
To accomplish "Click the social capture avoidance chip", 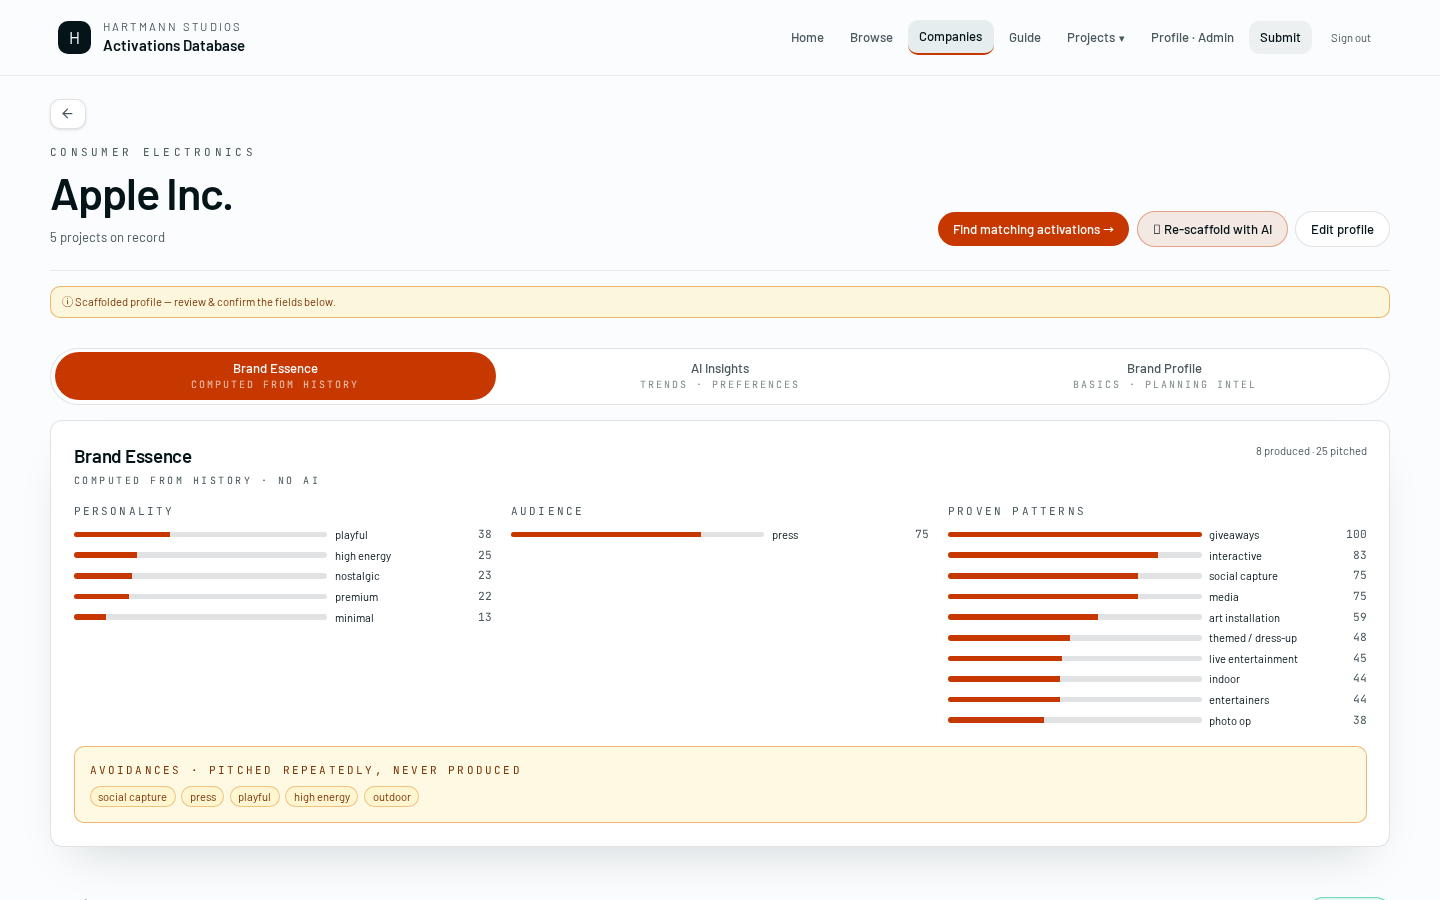I will pos(133,797).
